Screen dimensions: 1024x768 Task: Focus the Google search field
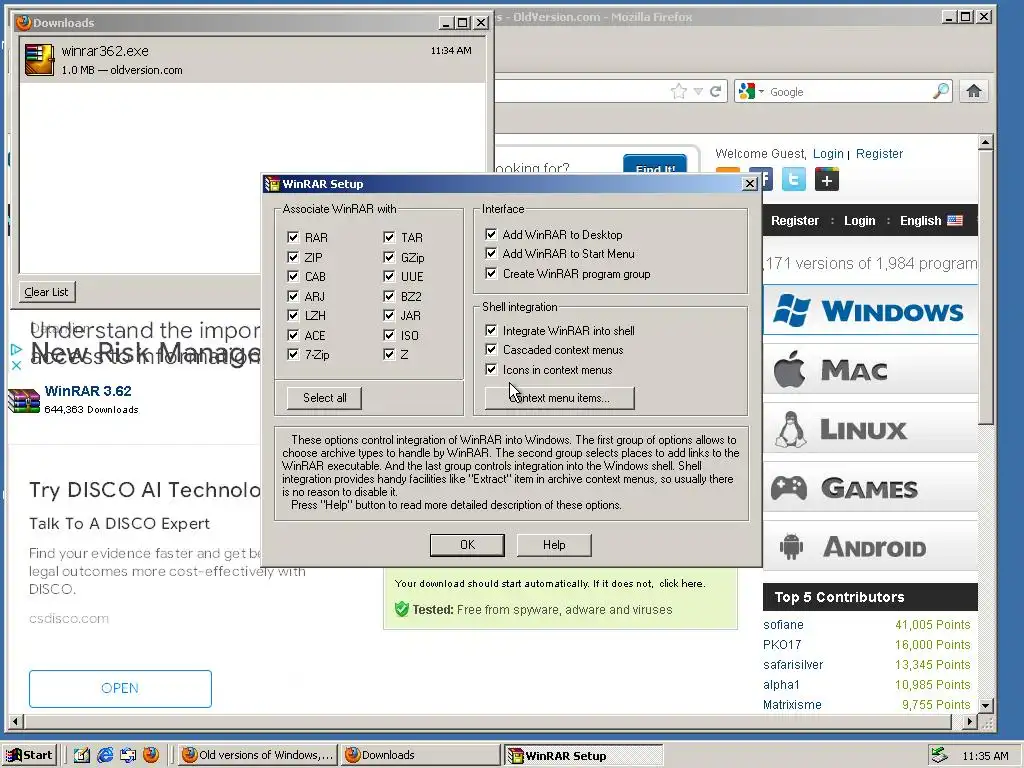849,92
